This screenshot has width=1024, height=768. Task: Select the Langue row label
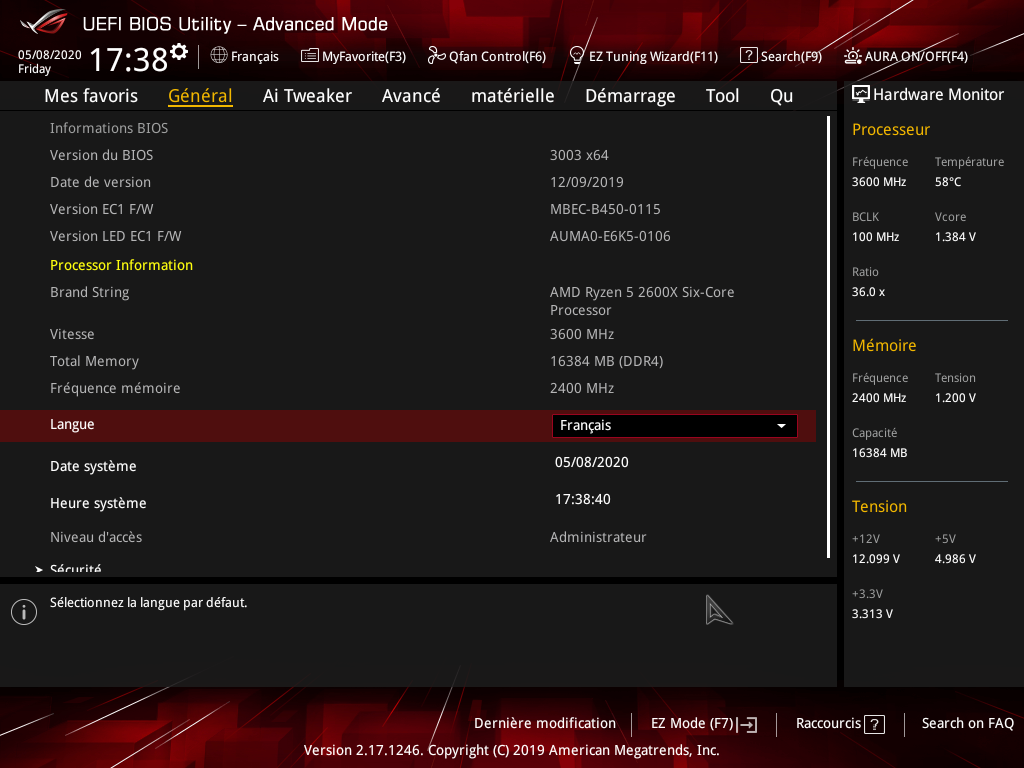pyautogui.click(x=72, y=424)
